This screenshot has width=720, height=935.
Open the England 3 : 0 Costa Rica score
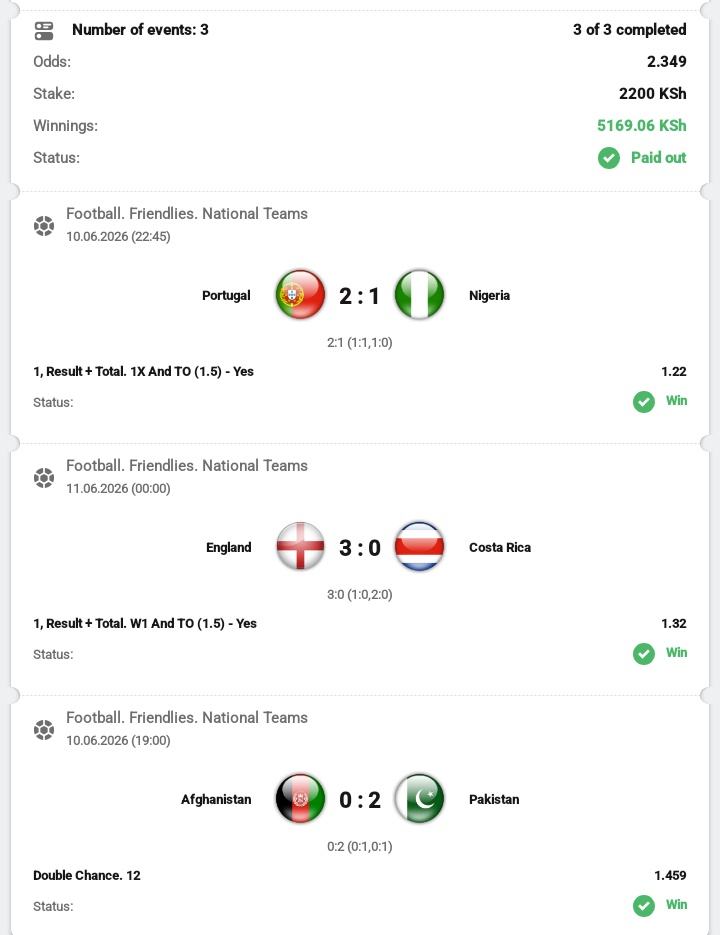point(360,547)
